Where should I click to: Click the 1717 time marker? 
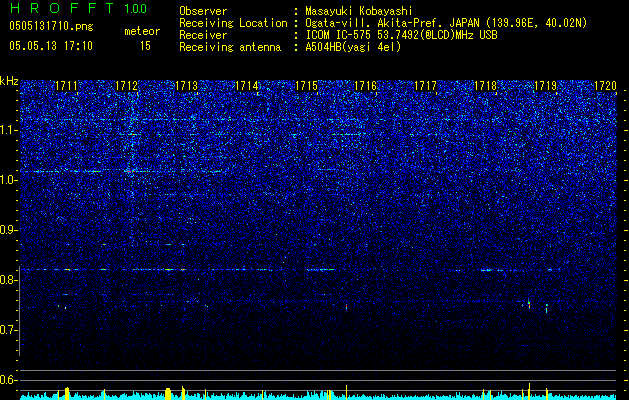pyautogui.click(x=425, y=86)
